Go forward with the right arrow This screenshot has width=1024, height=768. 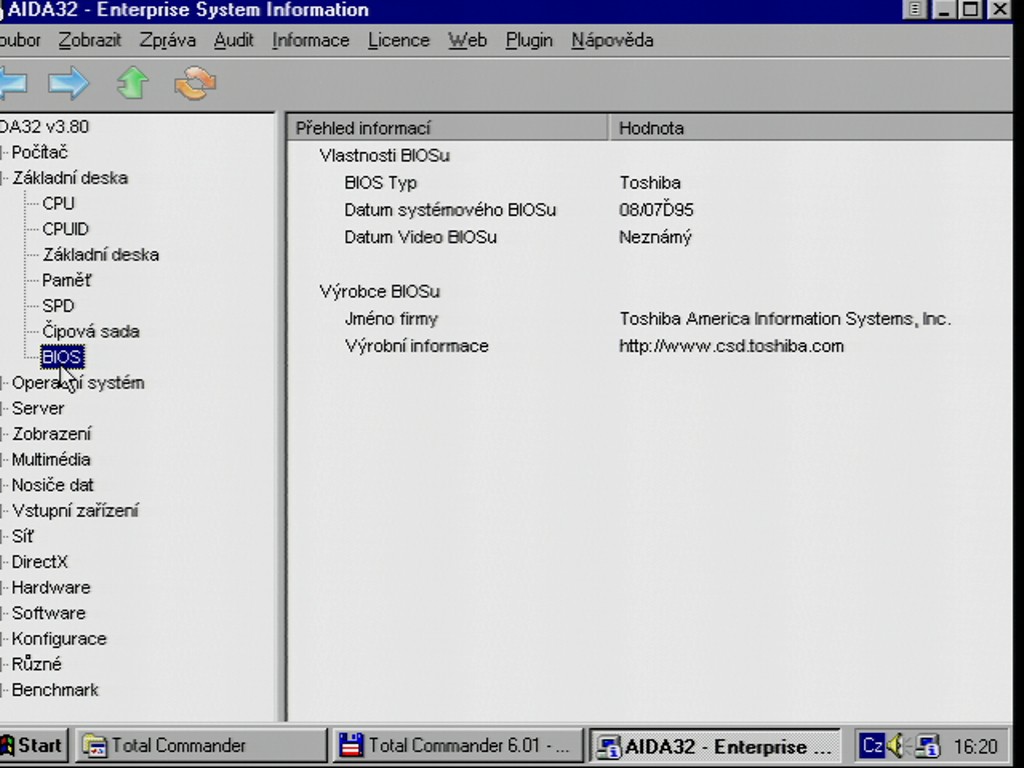coord(69,83)
